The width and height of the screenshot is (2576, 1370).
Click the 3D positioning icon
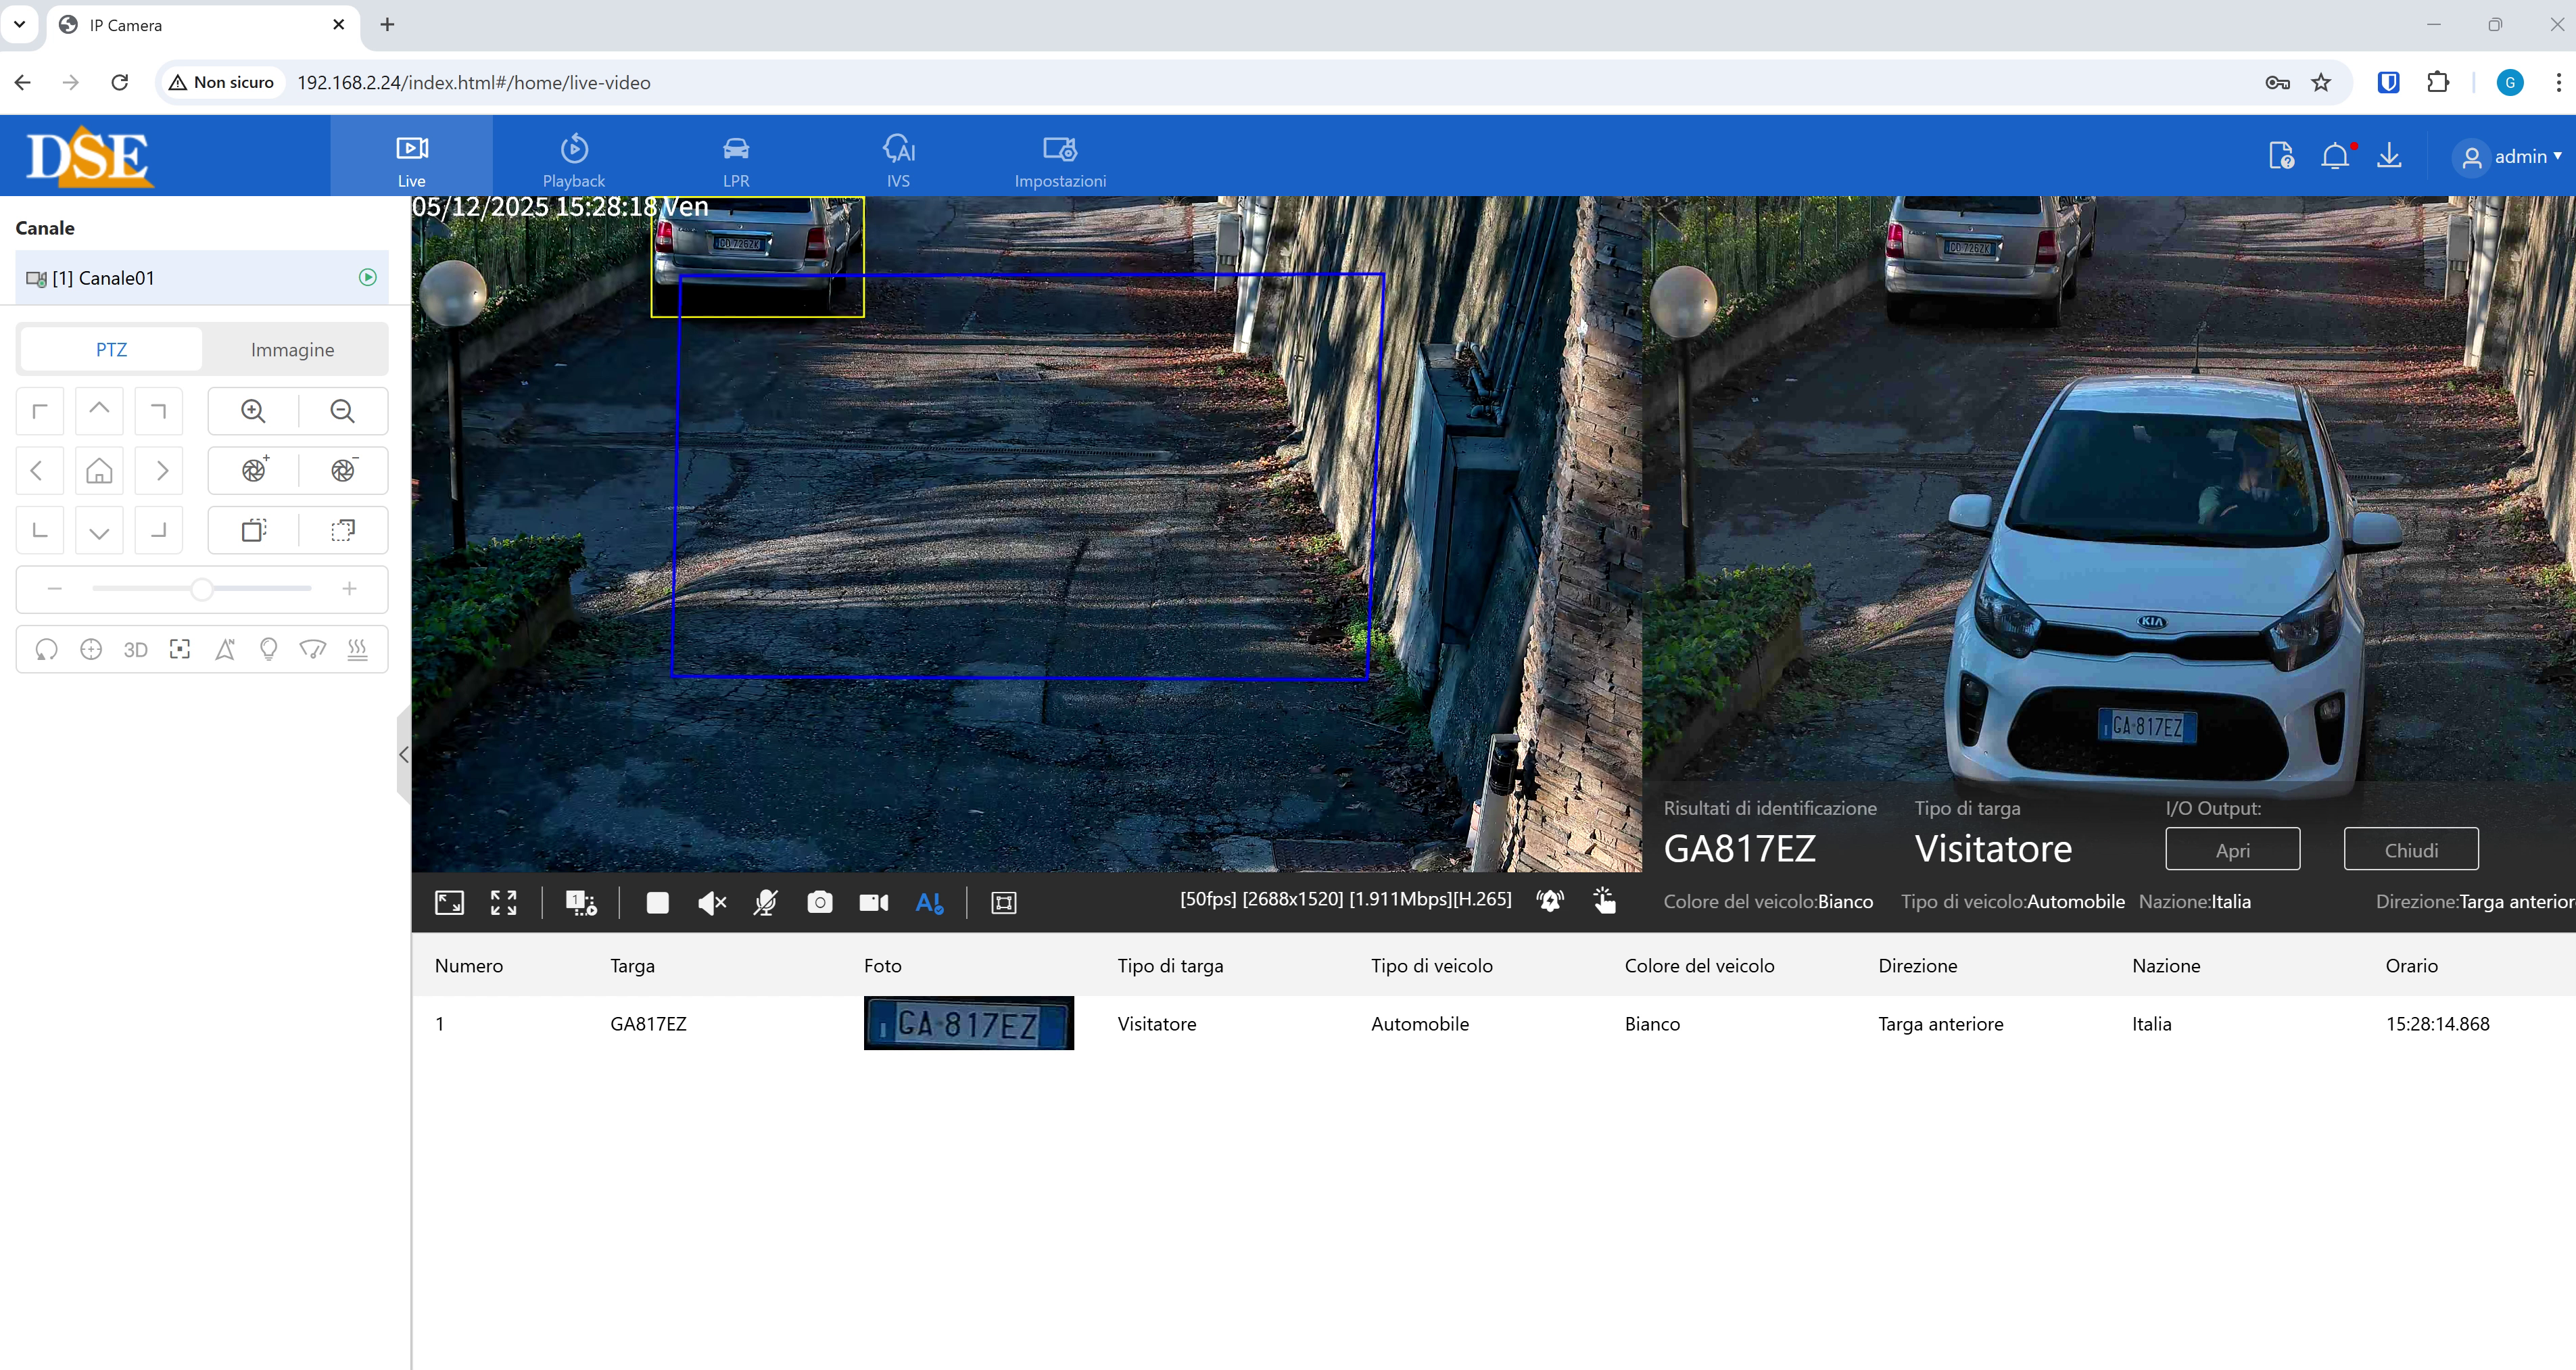click(x=135, y=650)
